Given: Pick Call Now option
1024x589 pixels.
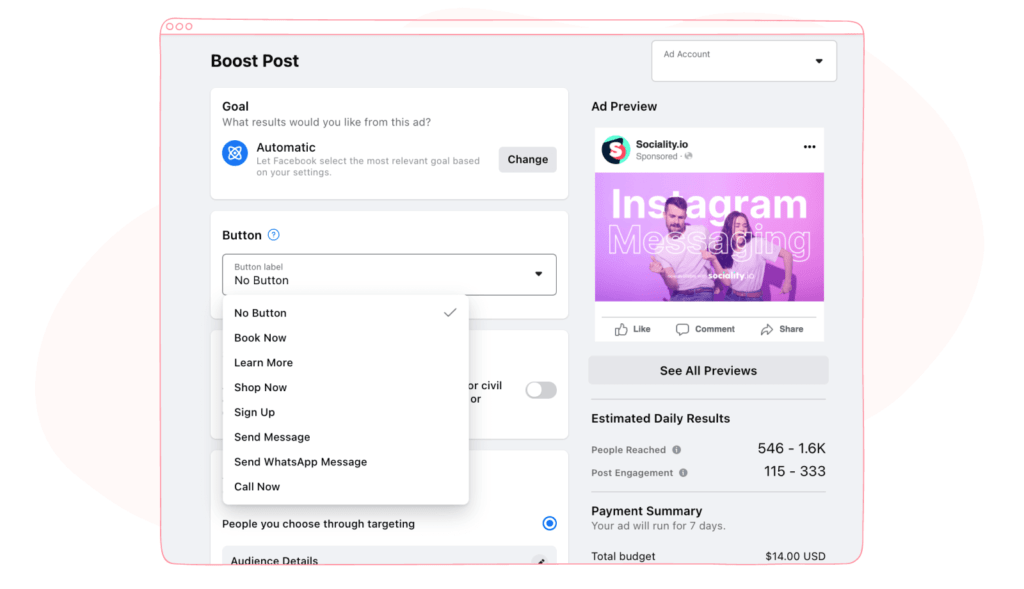Looking at the screenshot, I should coord(345,486).
